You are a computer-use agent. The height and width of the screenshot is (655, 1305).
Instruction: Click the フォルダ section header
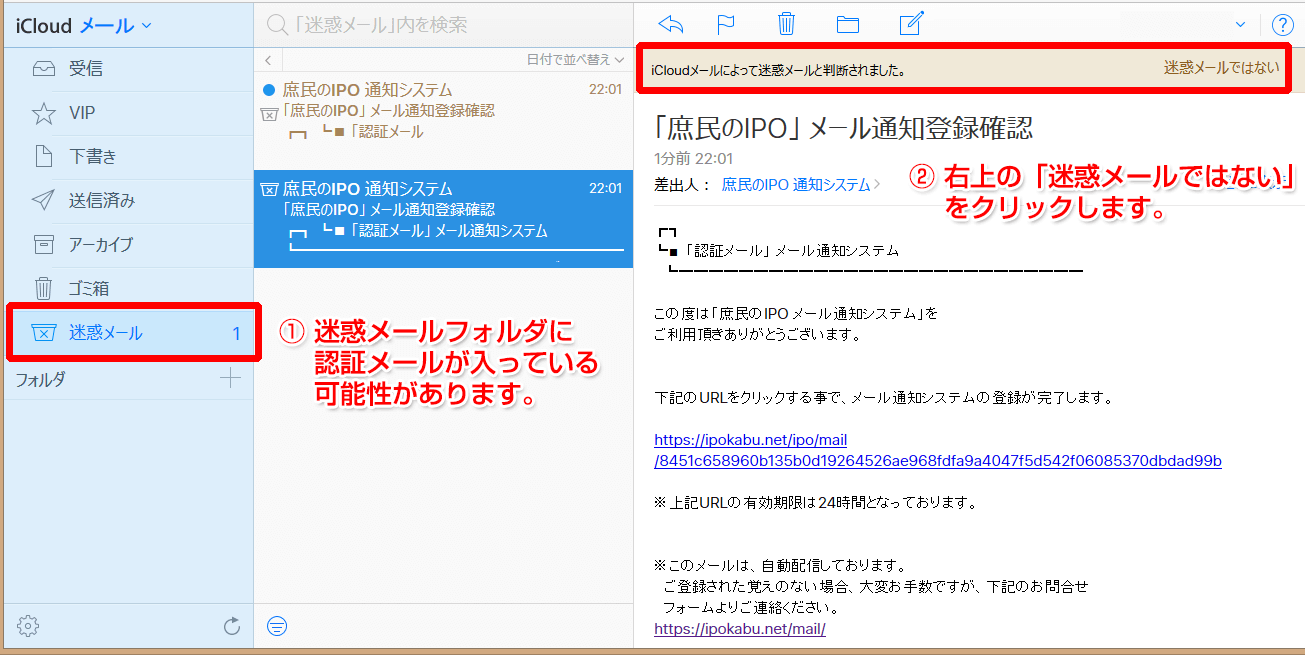point(41,379)
